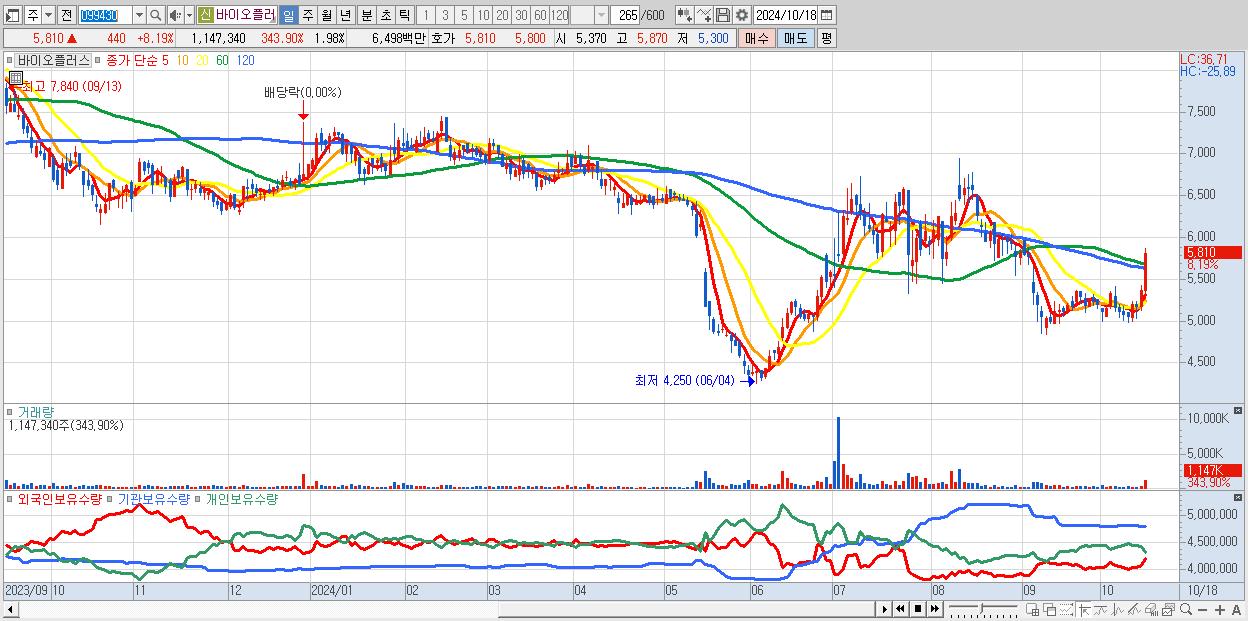Click the chart line tool icon
This screenshot has width=1248, height=621.
click(704, 15)
